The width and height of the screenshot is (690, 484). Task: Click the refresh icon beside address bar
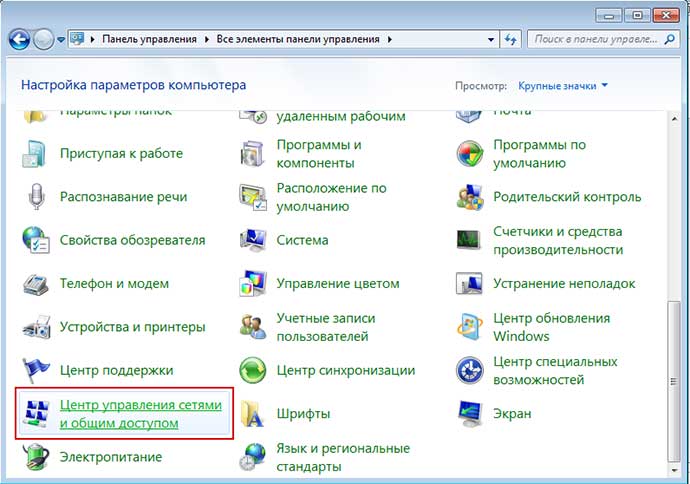(x=510, y=39)
